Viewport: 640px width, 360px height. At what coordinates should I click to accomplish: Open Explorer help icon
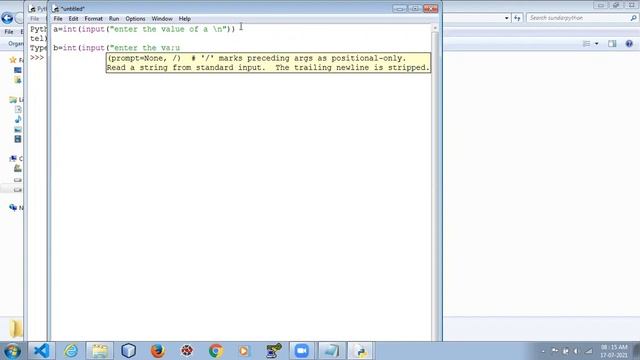[629, 44]
